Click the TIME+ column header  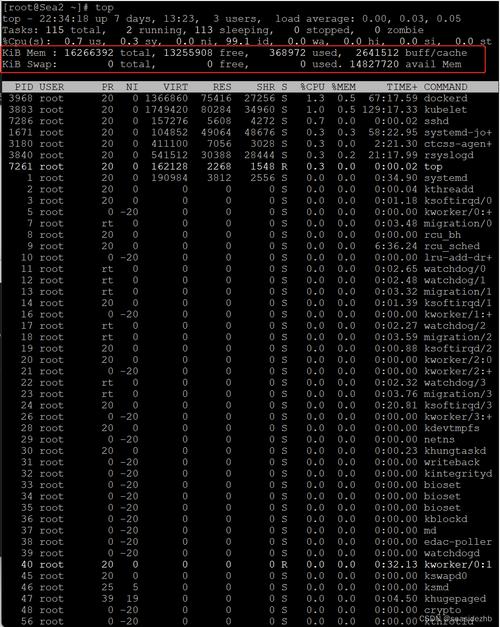(402, 87)
